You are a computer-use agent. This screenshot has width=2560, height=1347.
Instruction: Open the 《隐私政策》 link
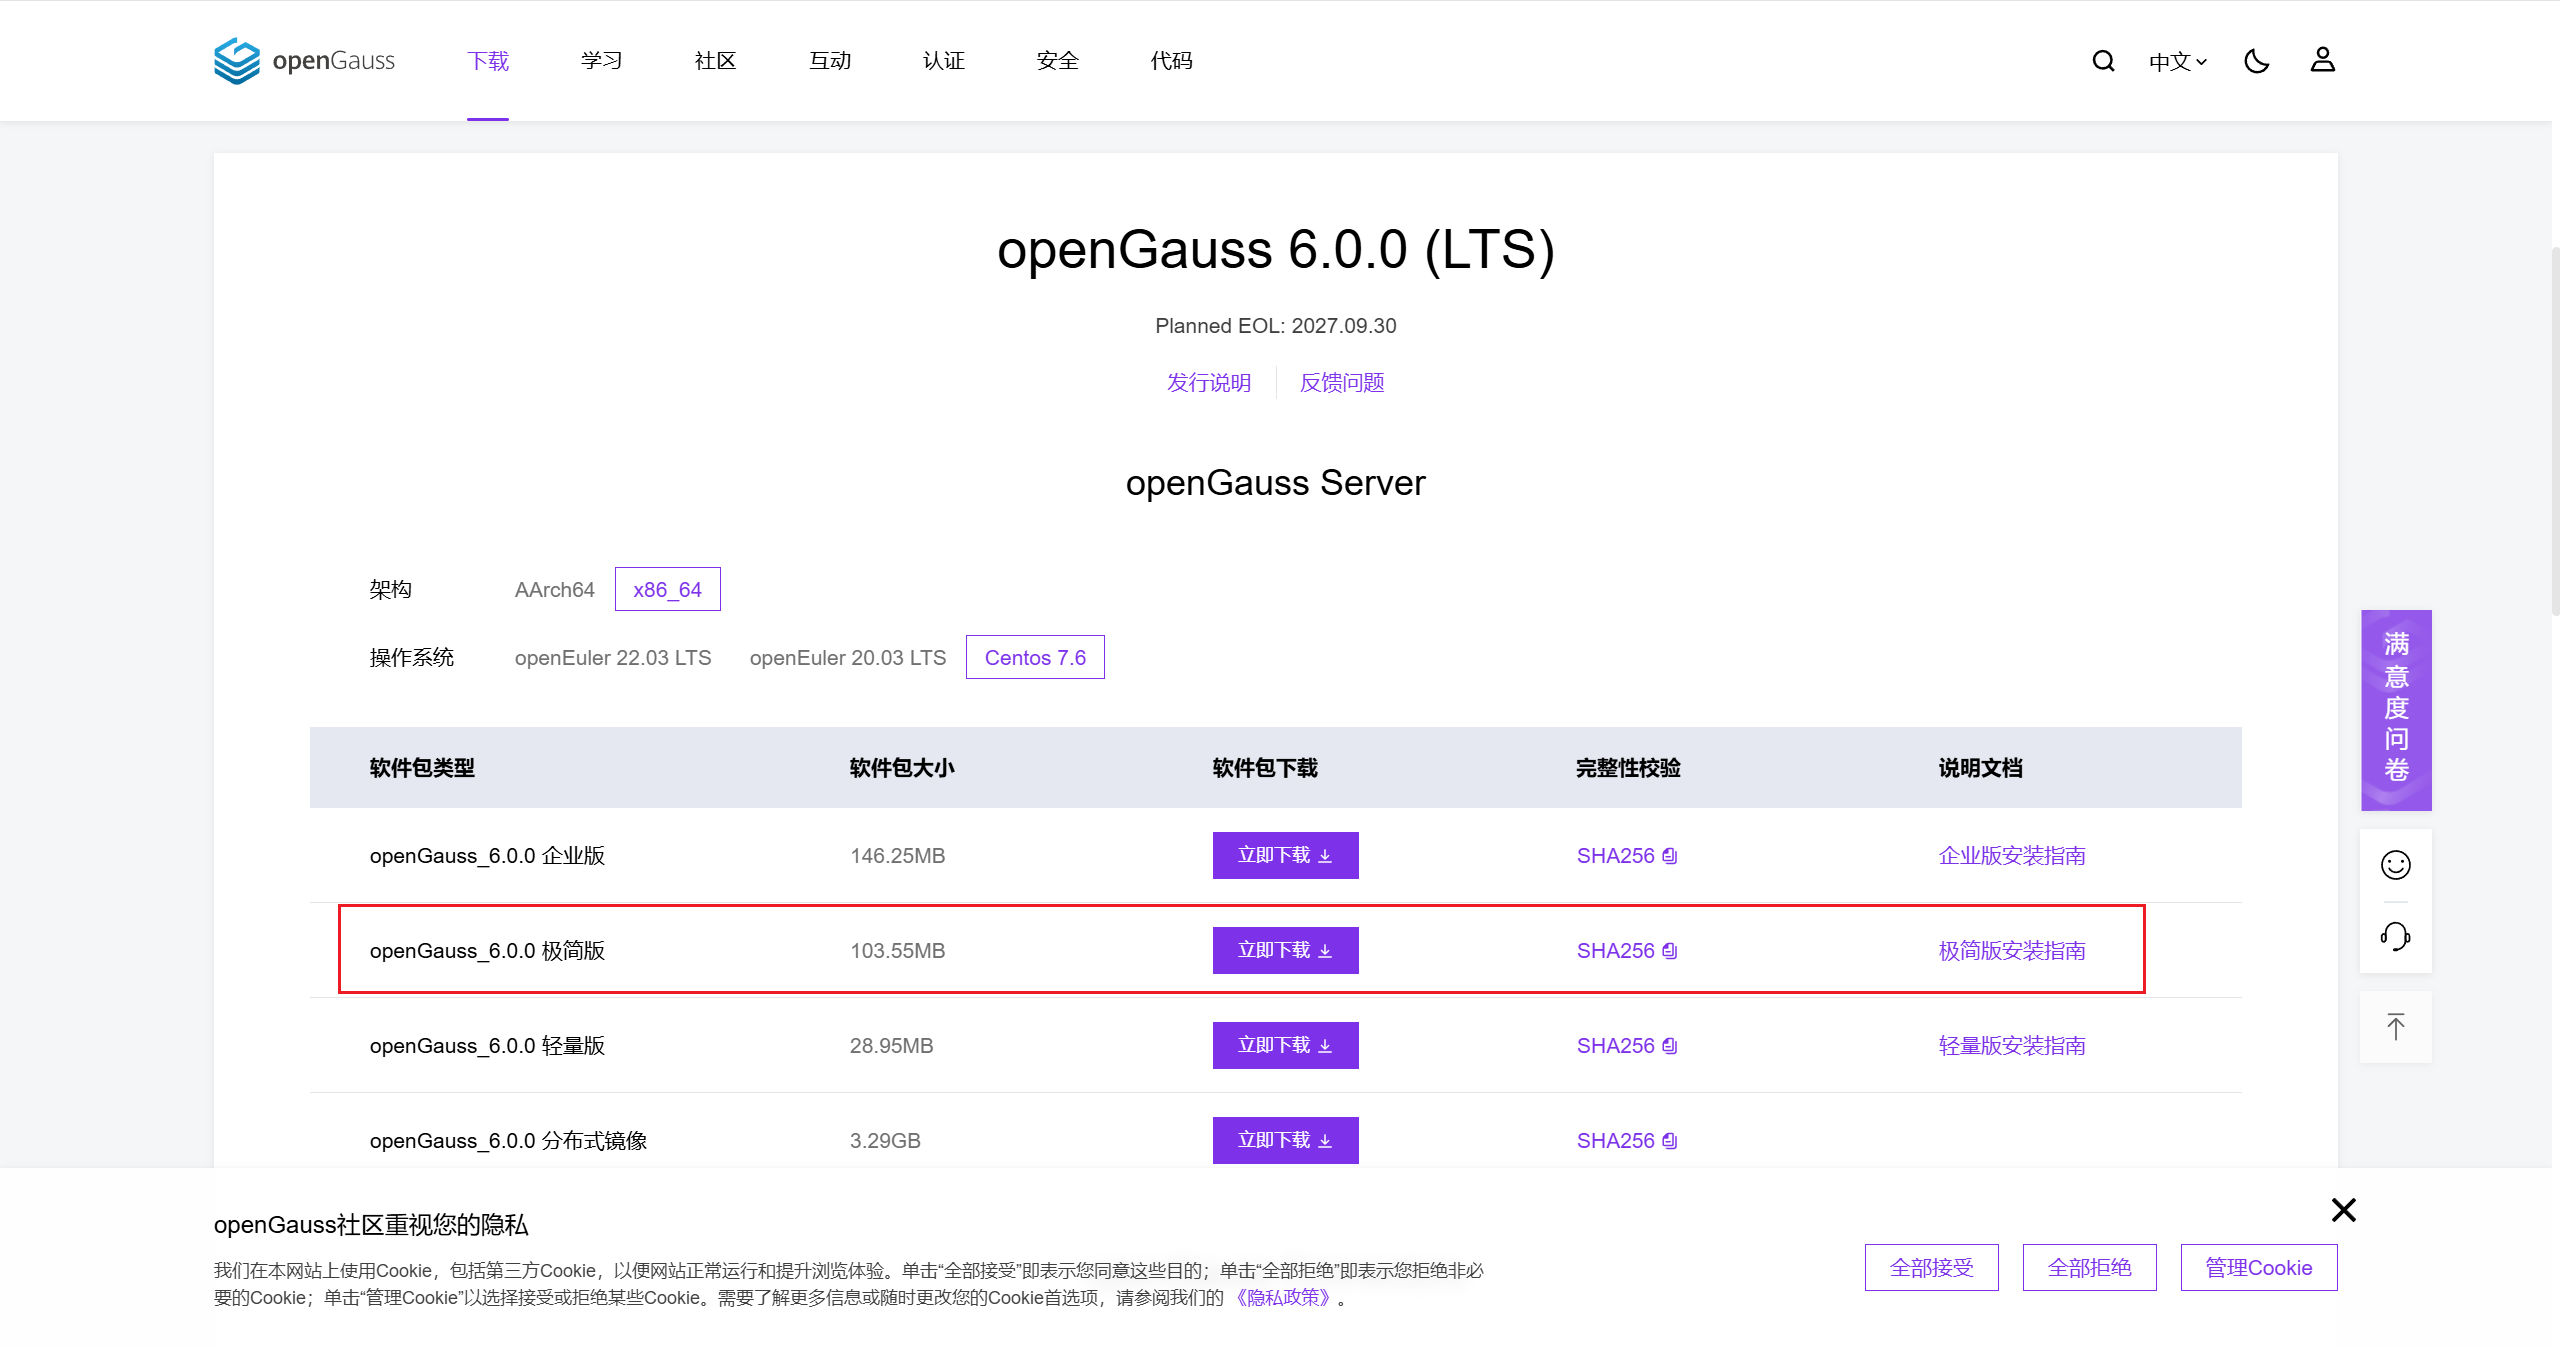click(x=1283, y=1298)
